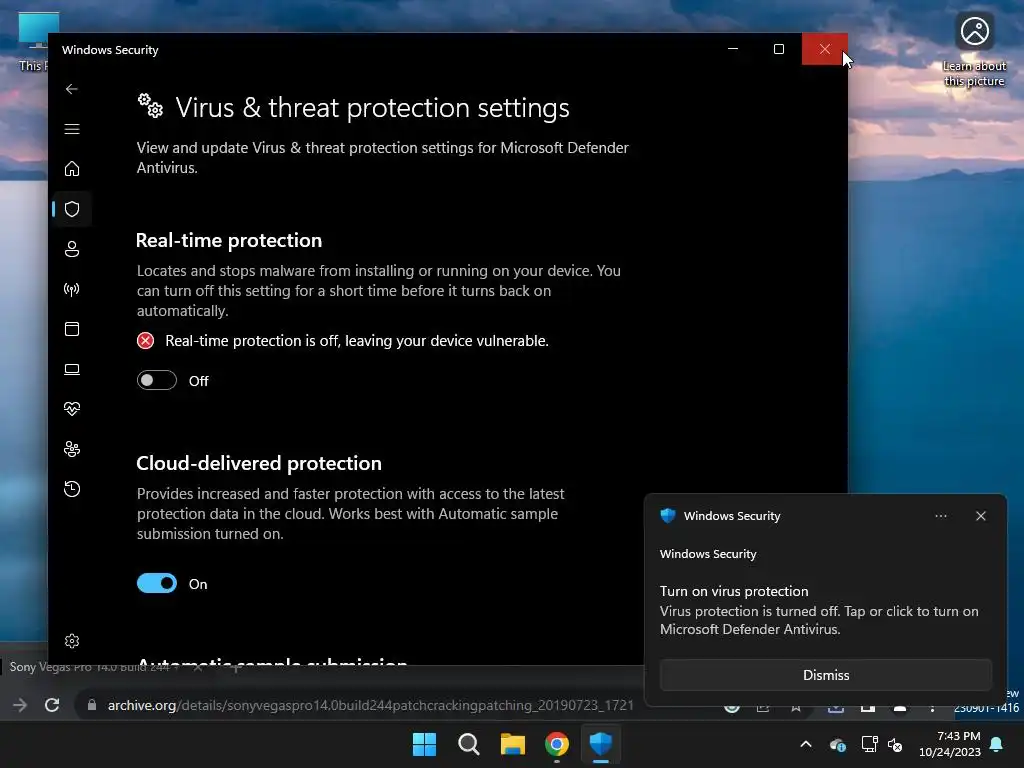Click the network tray icon
Image resolution: width=1024 pixels, height=768 pixels.
[869, 744]
